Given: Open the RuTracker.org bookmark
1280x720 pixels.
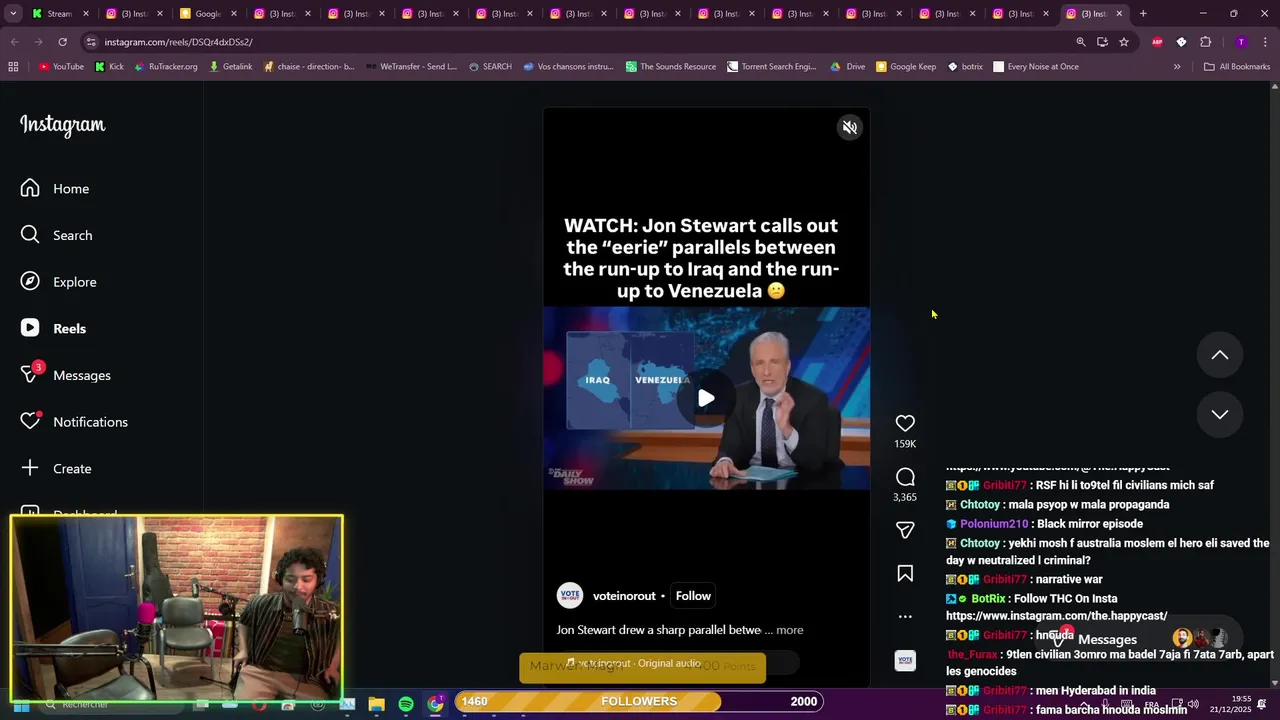Looking at the screenshot, I should 166,67.
